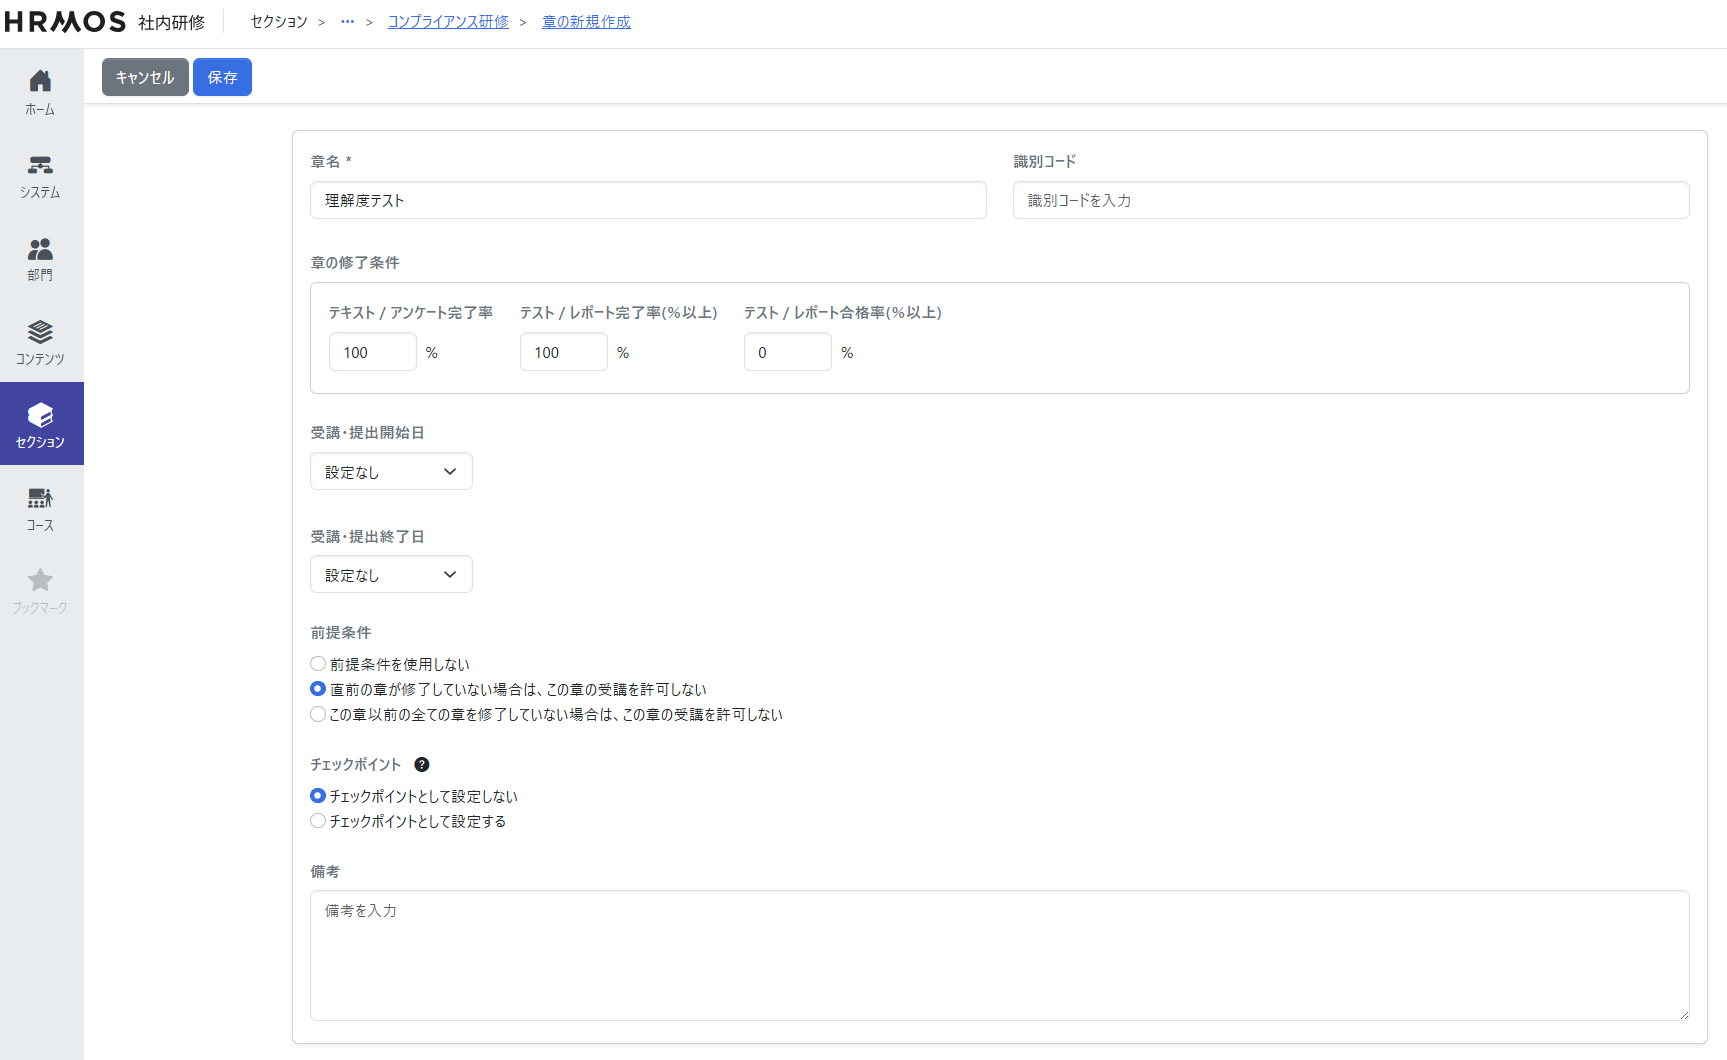Open the System (システム) sidebar icon
The height and width of the screenshot is (1060, 1727).
(40, 175)
